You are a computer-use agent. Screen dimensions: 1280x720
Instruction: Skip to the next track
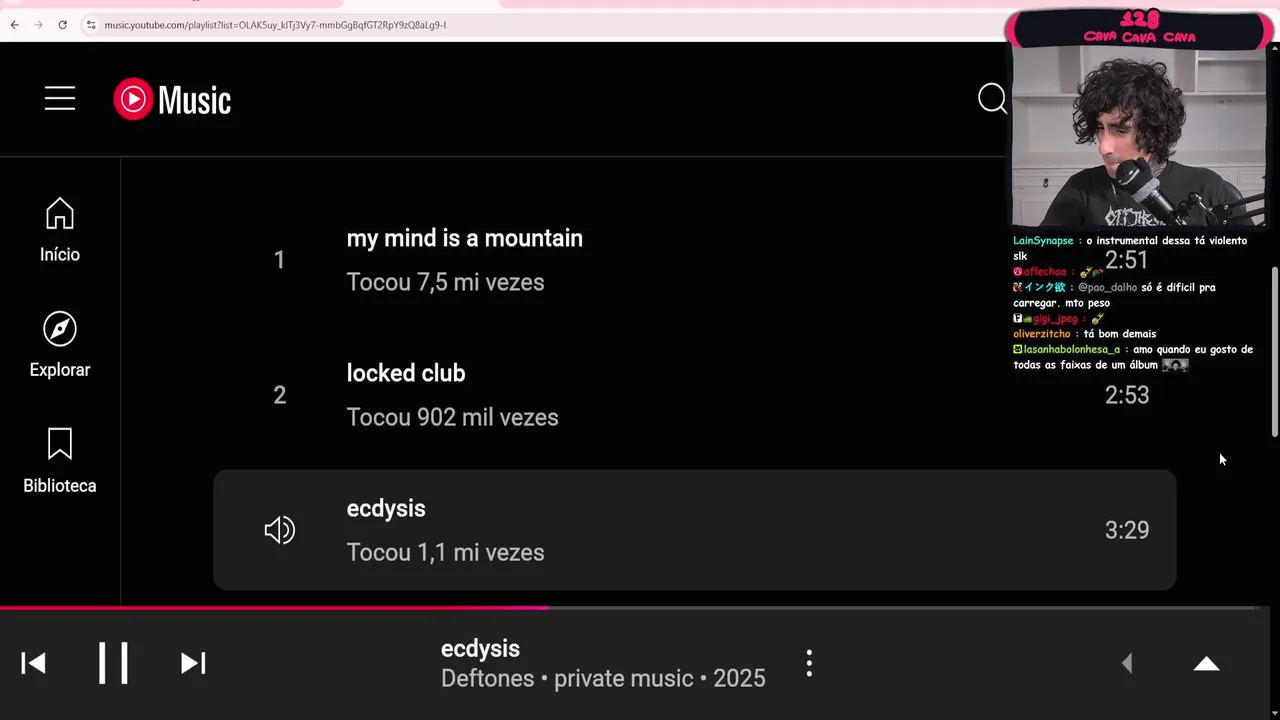[x=193, y=663]
